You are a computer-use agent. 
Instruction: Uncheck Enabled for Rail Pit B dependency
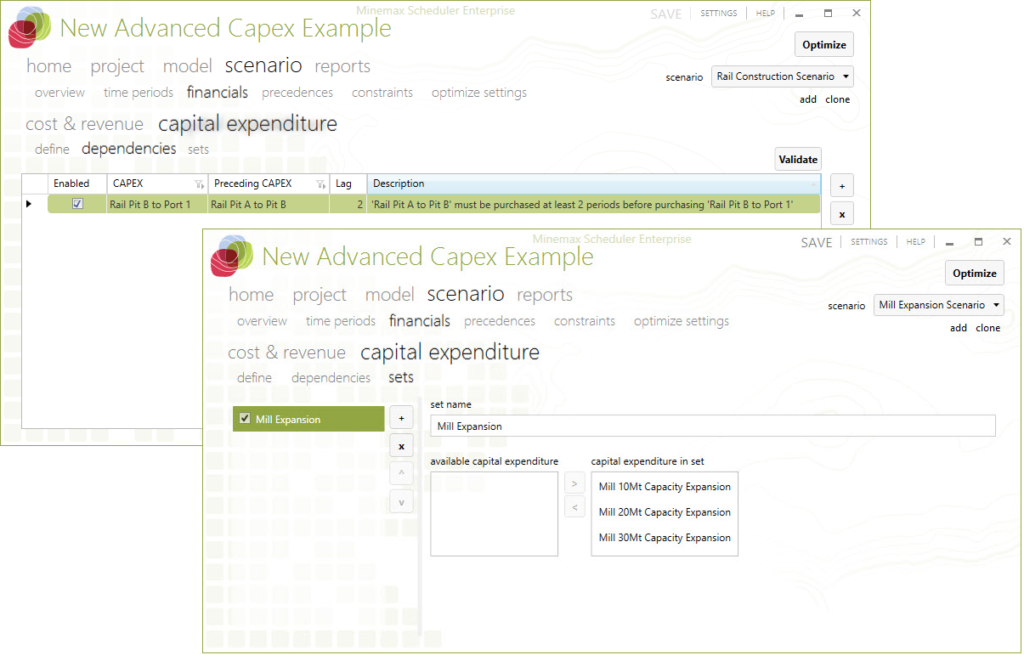tap(77, 204)
